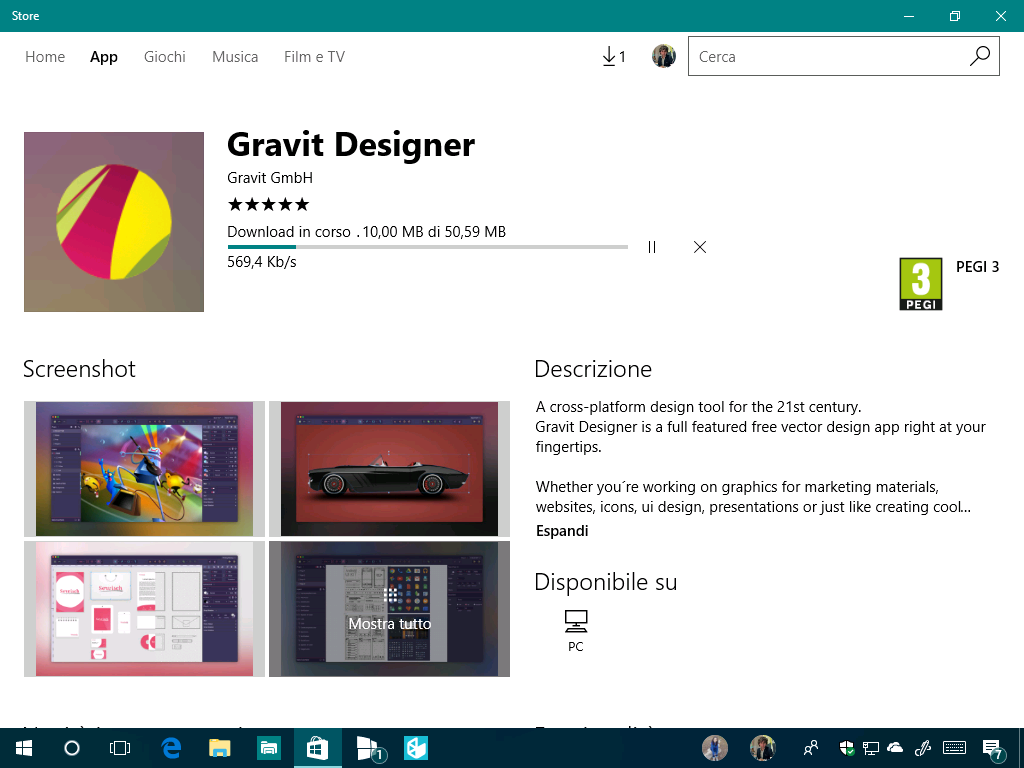The height and width of the screenshot is (768, 1024).
Task: Click the Gravit GmbH publisher link
Action: pyautogui.click(x=270, y=178)
